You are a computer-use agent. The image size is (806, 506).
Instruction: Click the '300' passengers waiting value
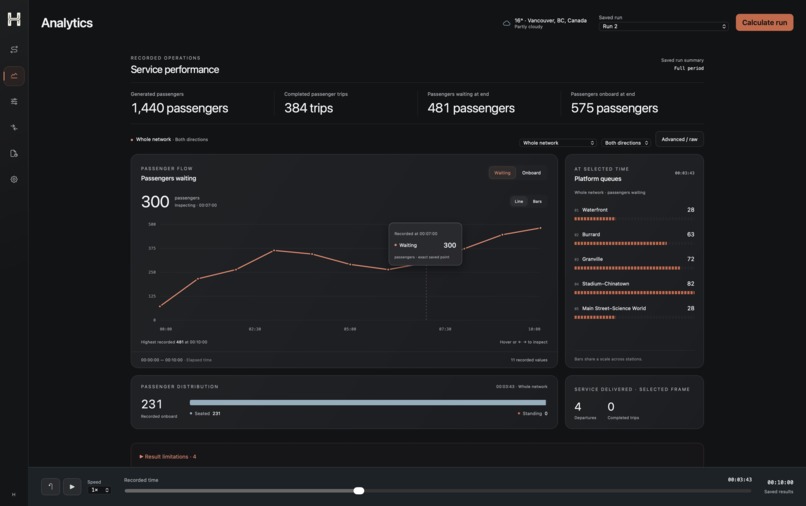tap(155, 202)
